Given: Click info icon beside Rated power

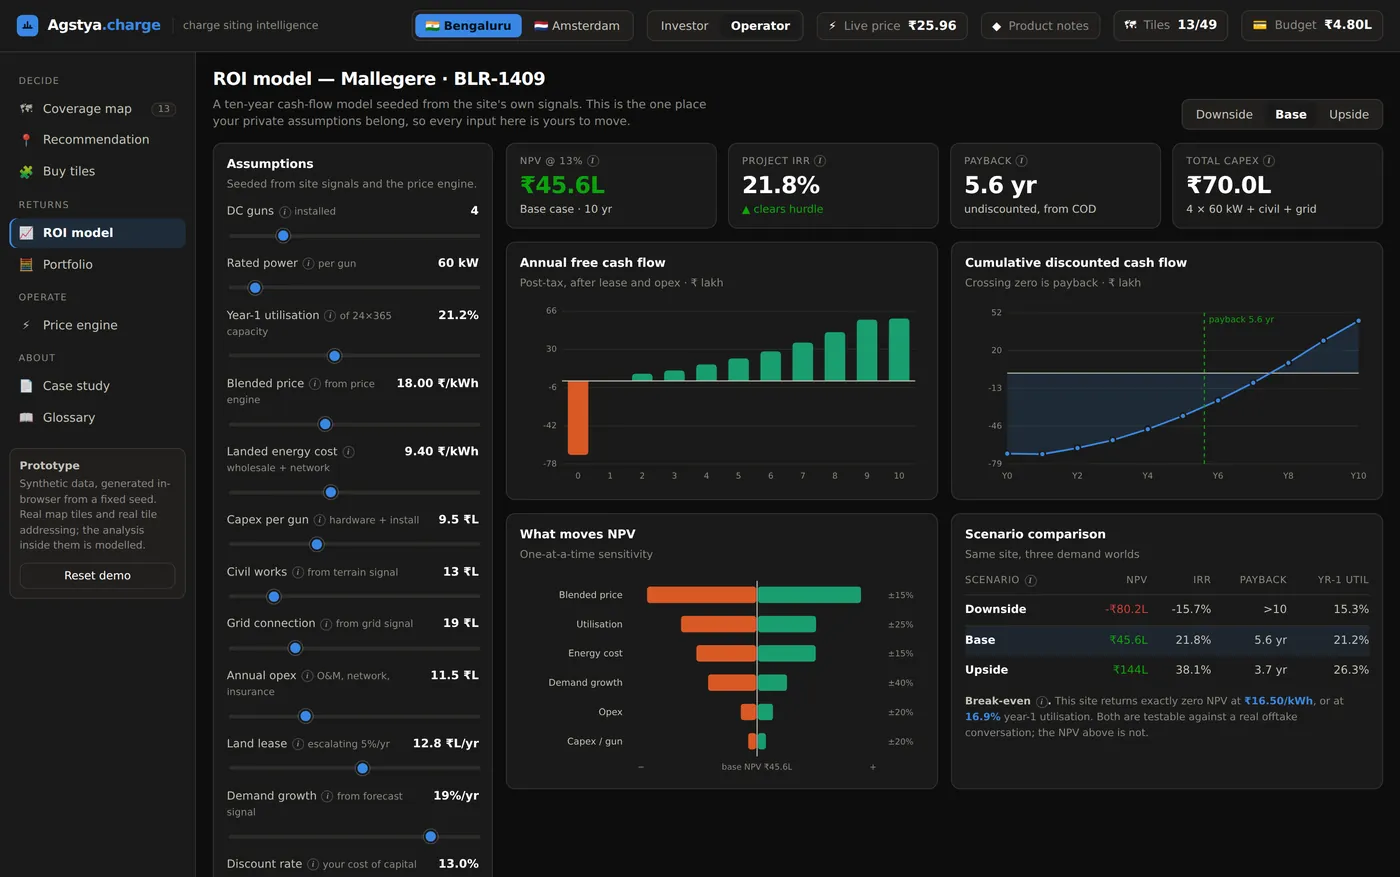Looking at the screenshot, I should coord(308,264).
